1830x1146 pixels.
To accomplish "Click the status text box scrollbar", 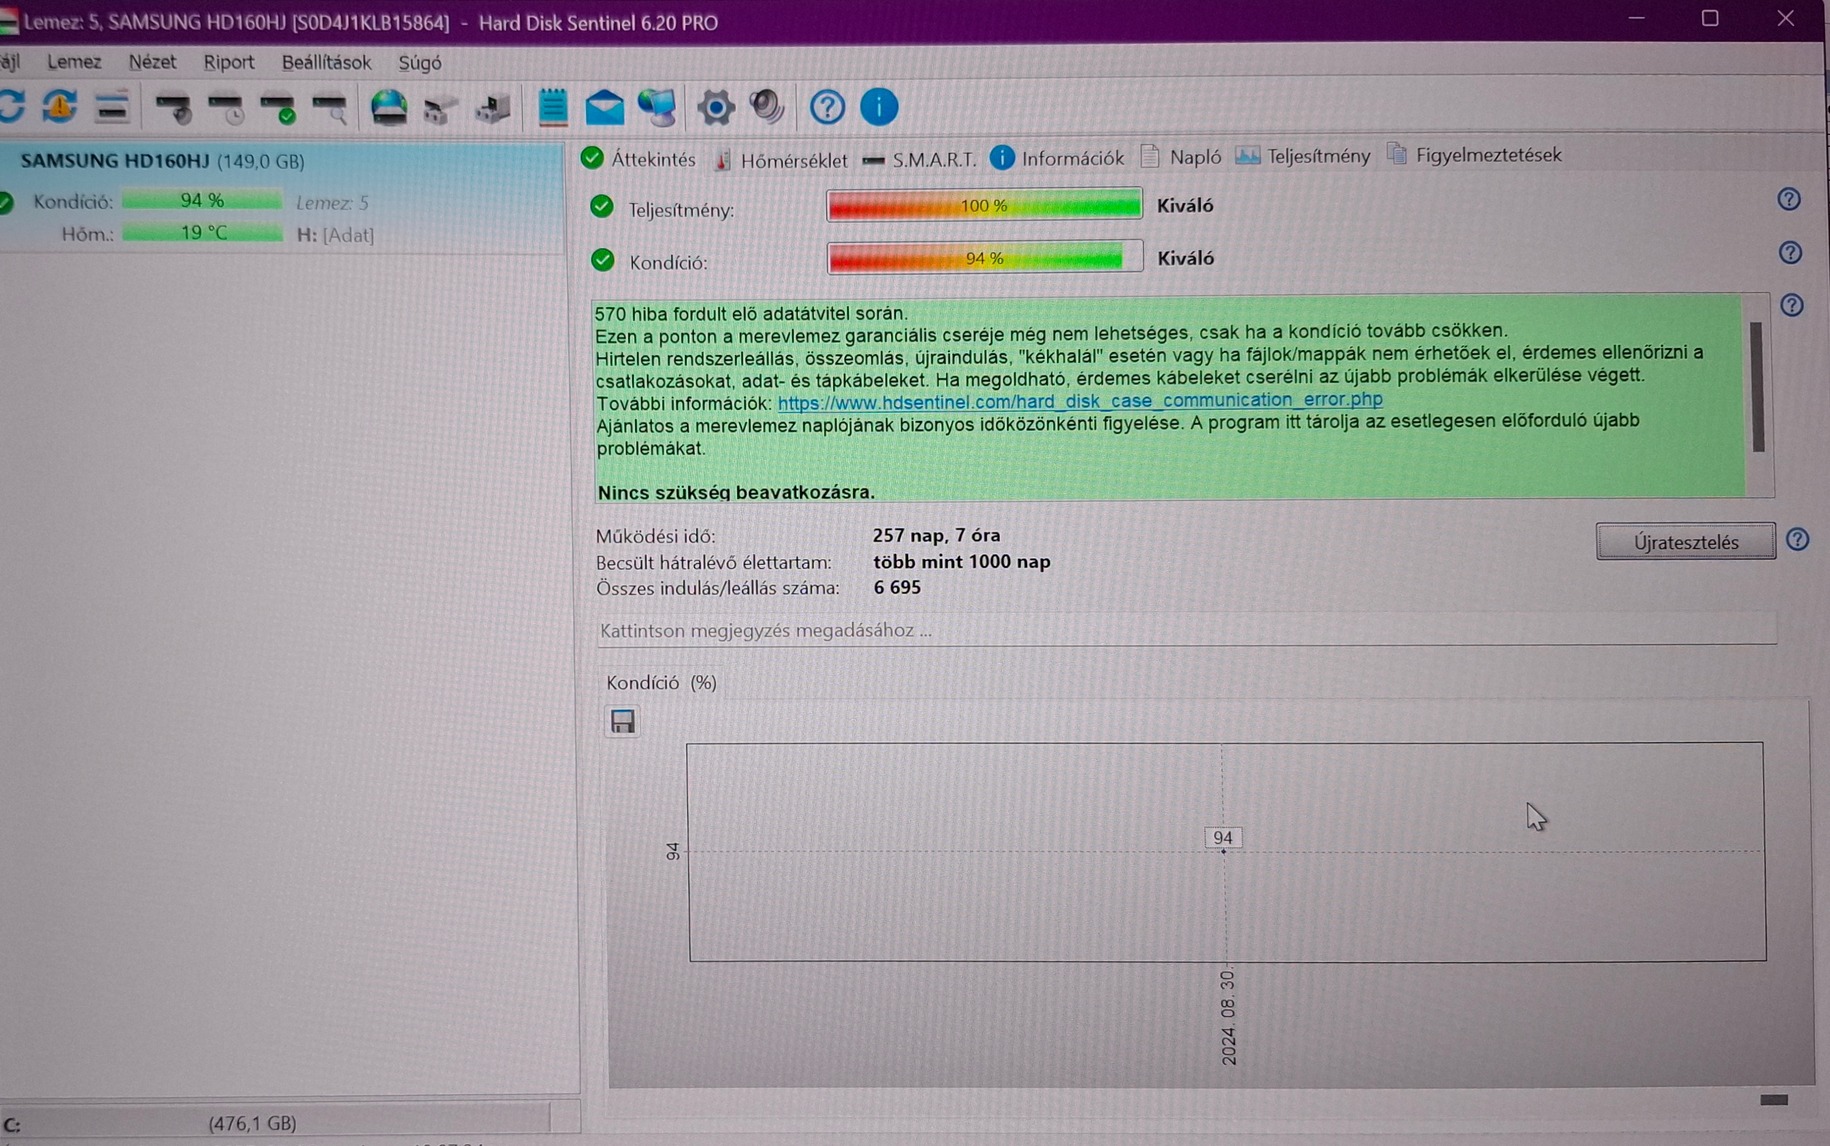I will (x=1758, y=387).
